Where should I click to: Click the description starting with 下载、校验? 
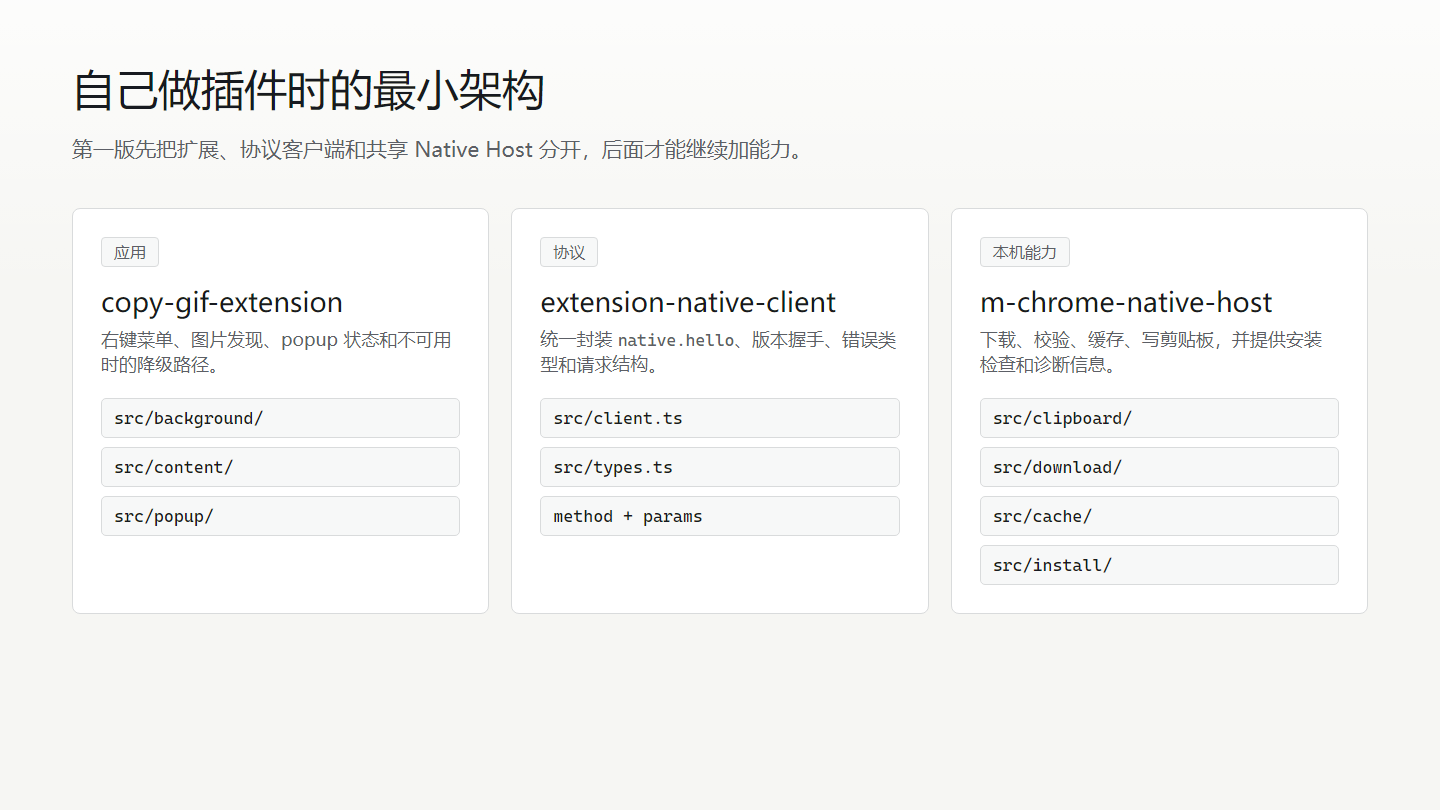[1151, 352]
